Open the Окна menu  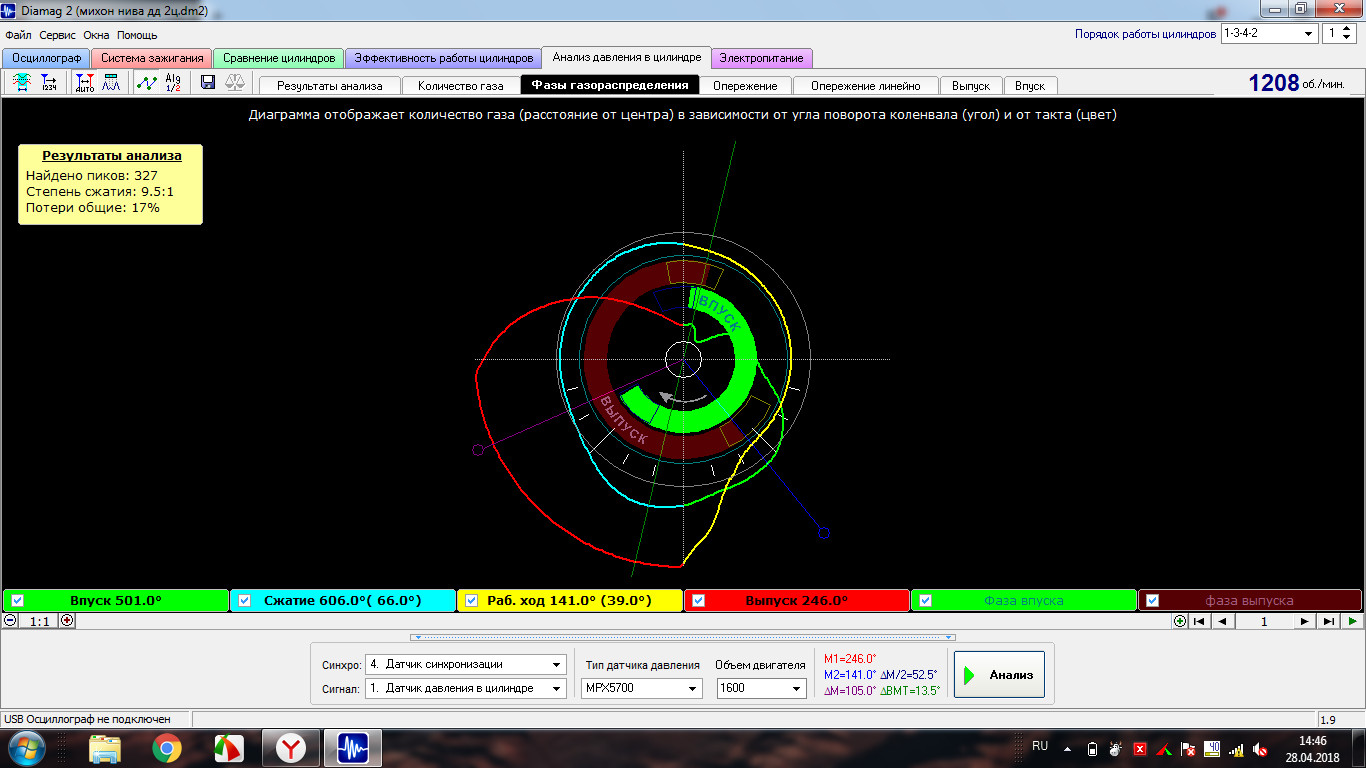pos(96,35)
